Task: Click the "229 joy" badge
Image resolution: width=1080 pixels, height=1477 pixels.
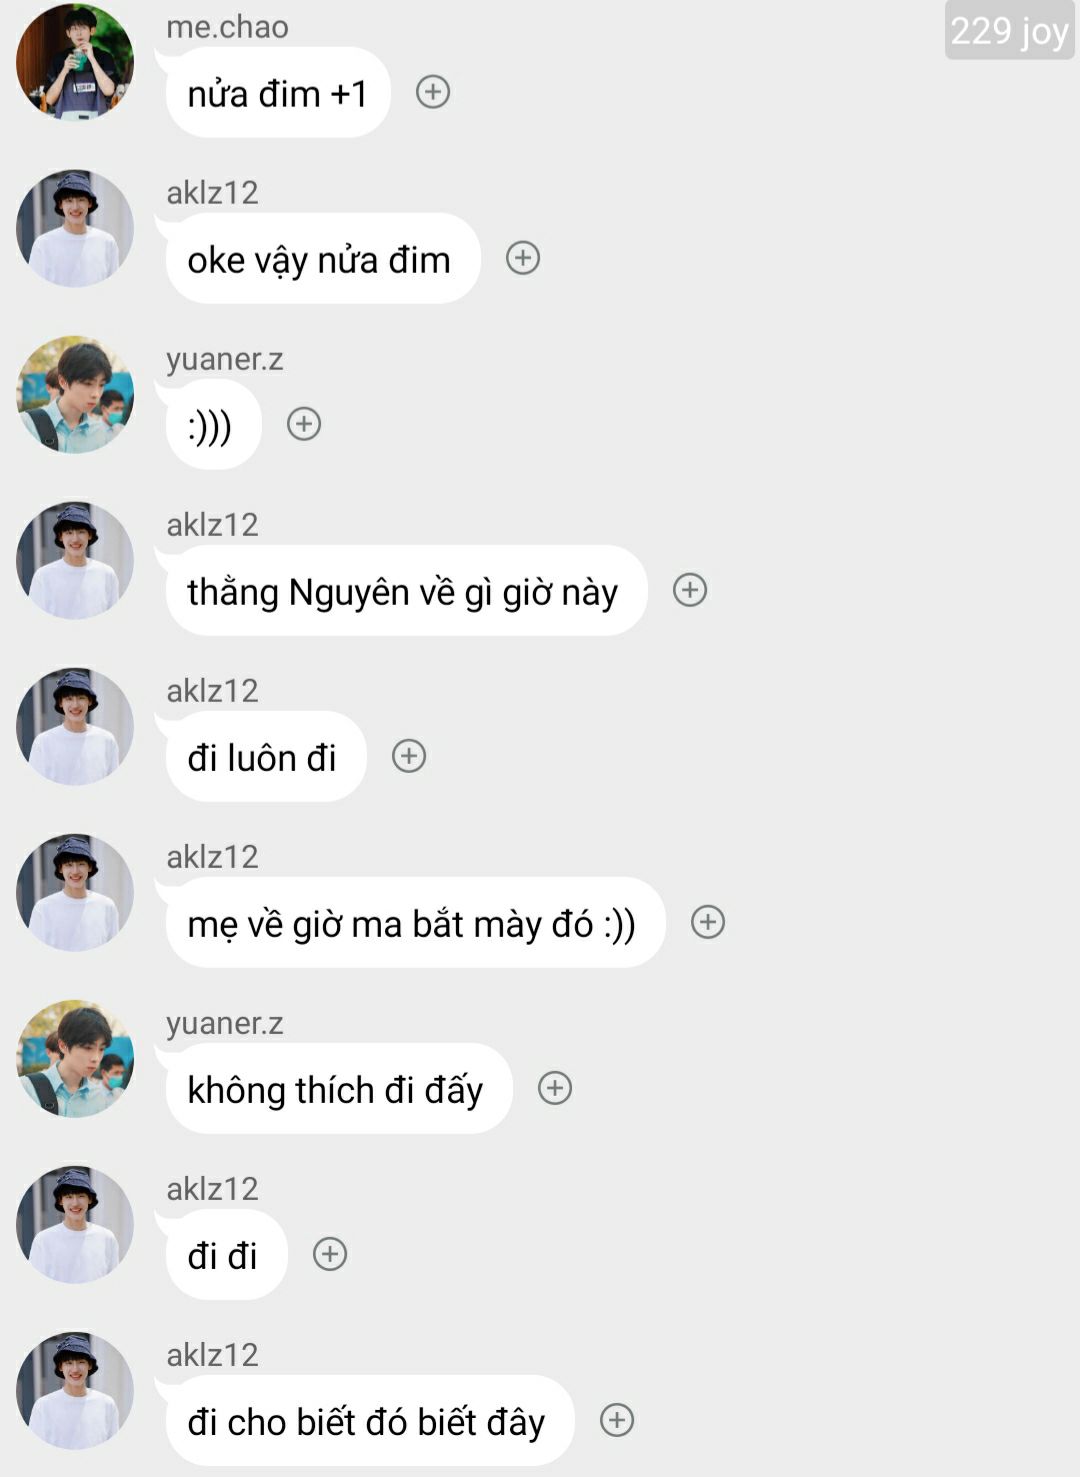Action: [x=1009, y=31]
